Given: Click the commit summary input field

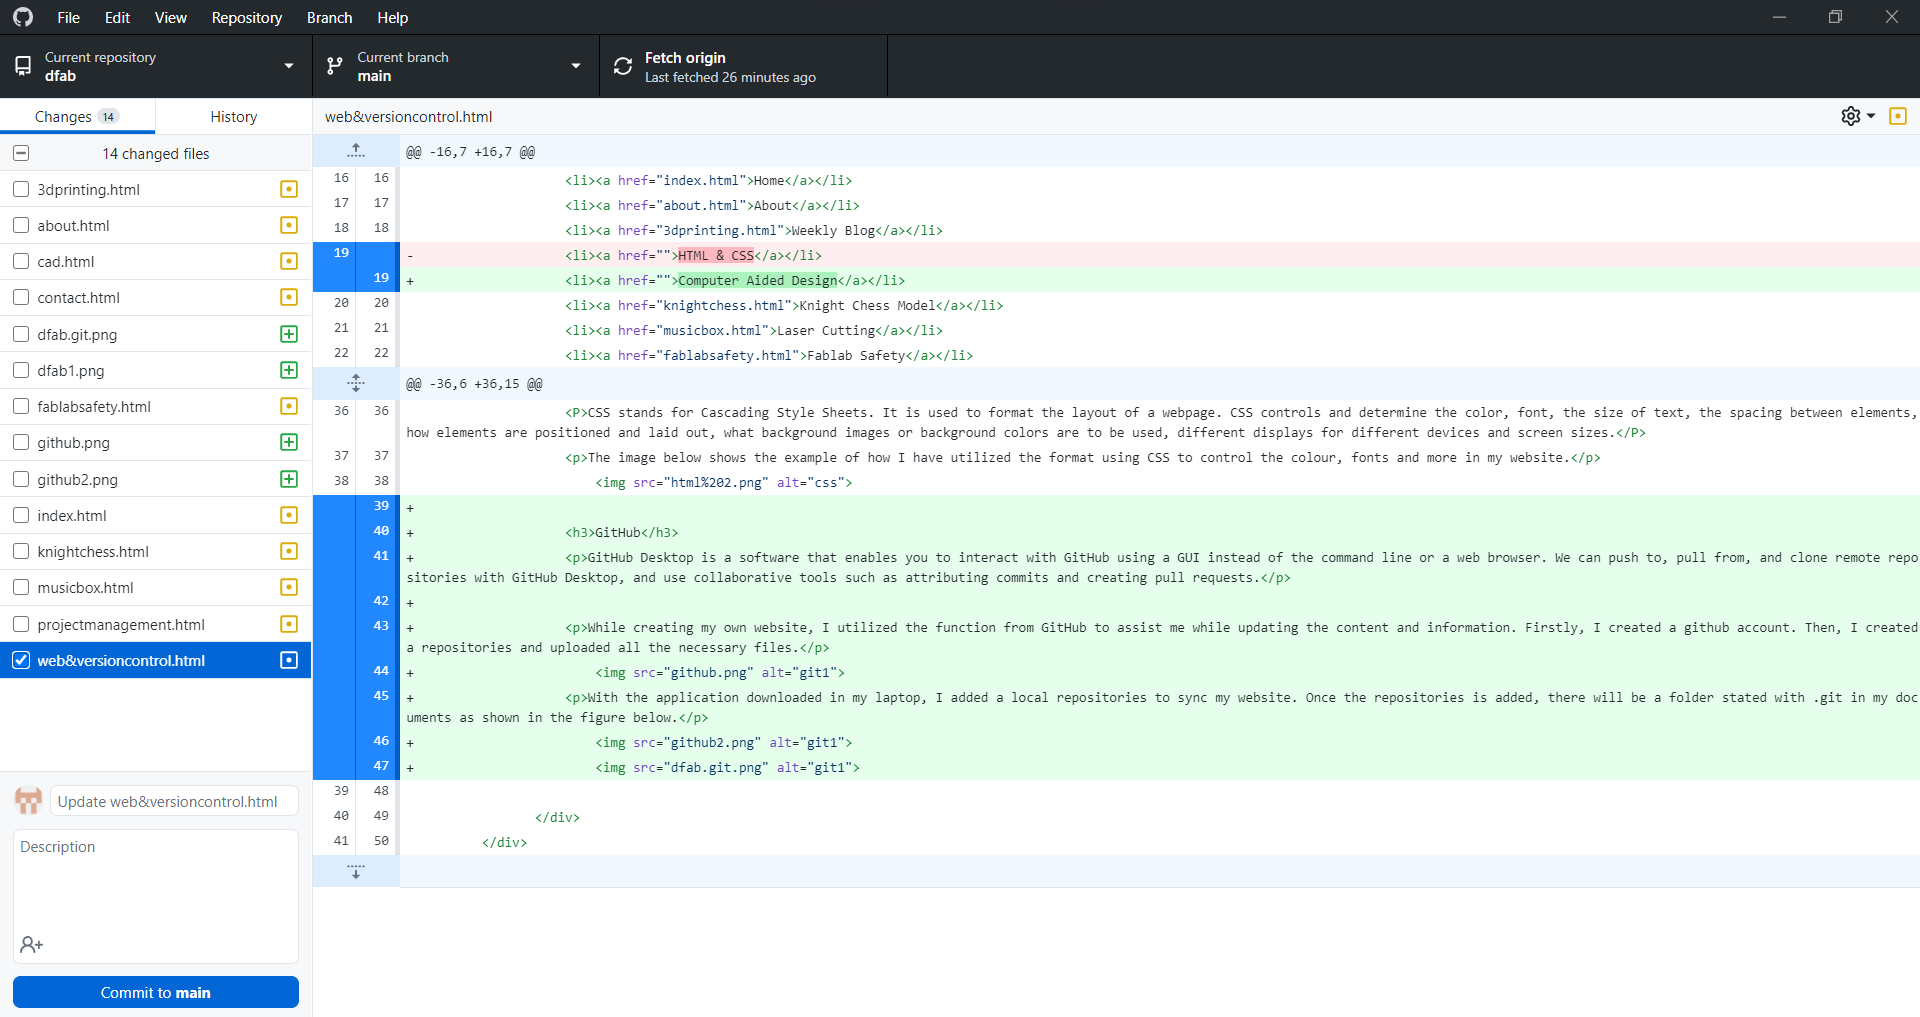Looking at the screenshot, I should 174,801.
